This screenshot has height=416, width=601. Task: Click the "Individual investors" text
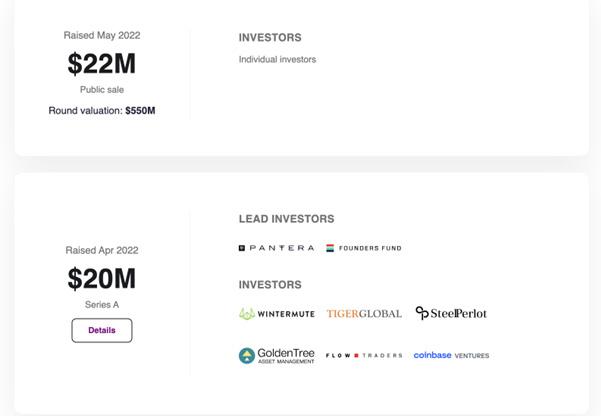click(x=277, y=60)
